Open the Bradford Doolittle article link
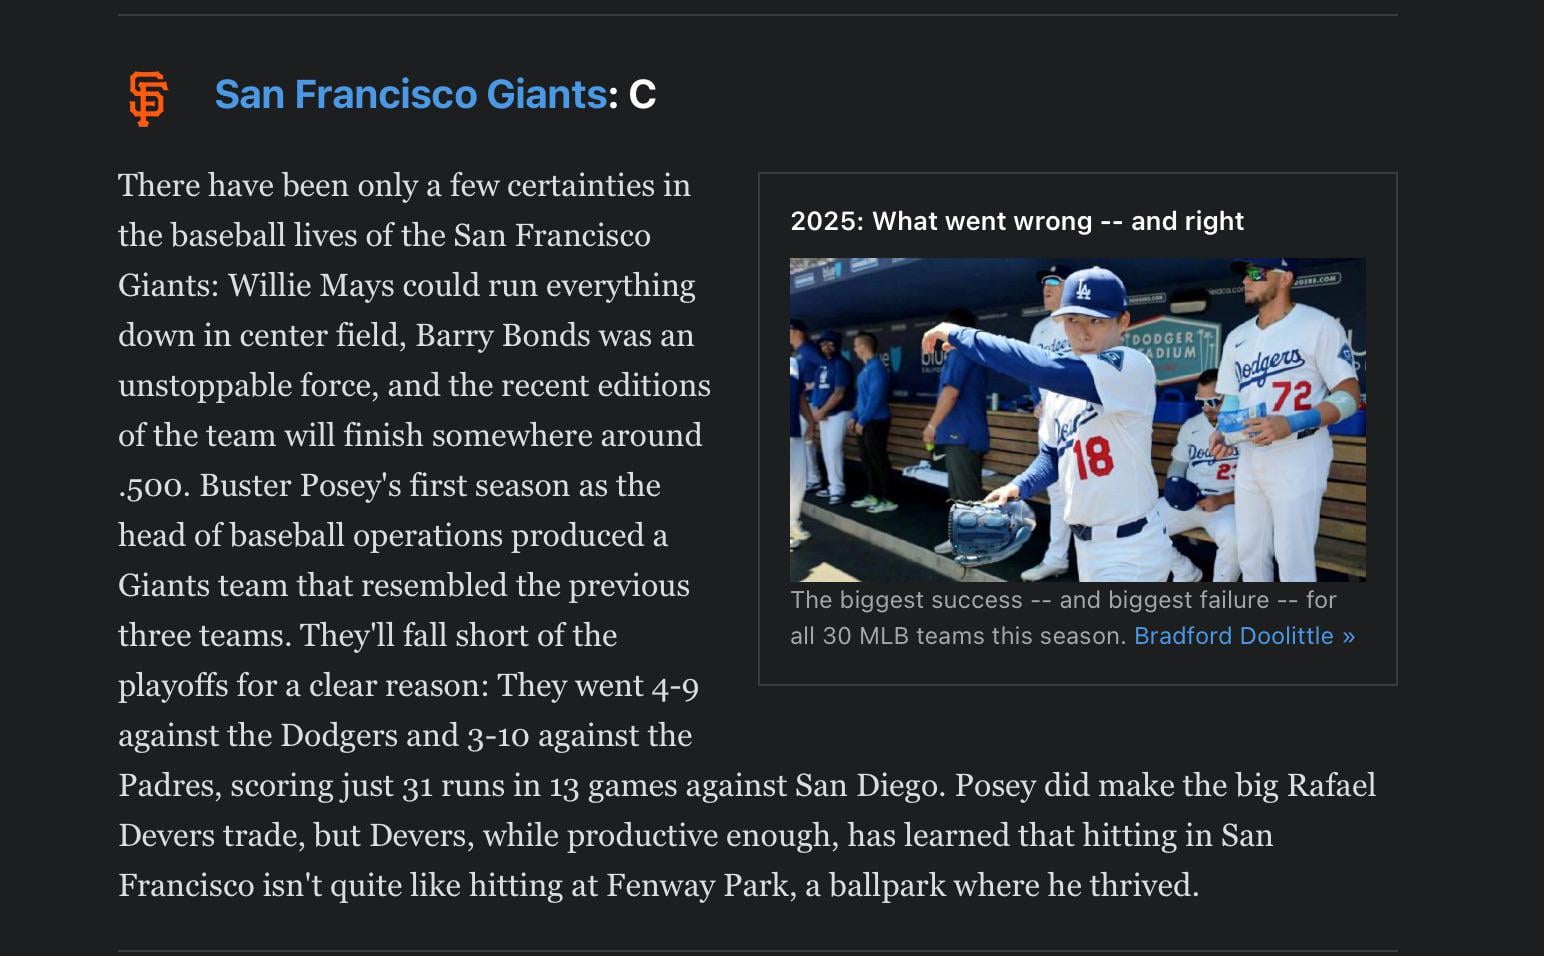 [x=1244, y=636]
